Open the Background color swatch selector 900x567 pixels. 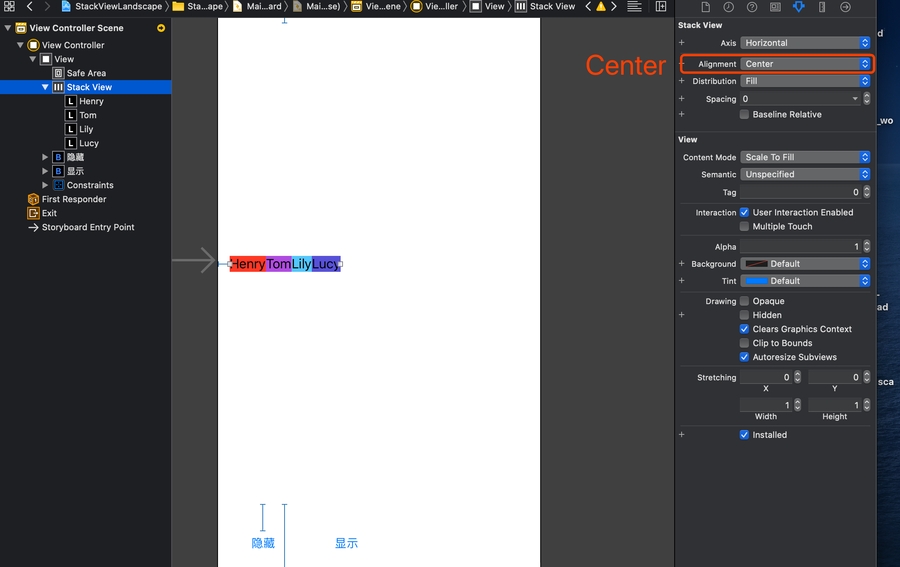click(x=806, y=264)
